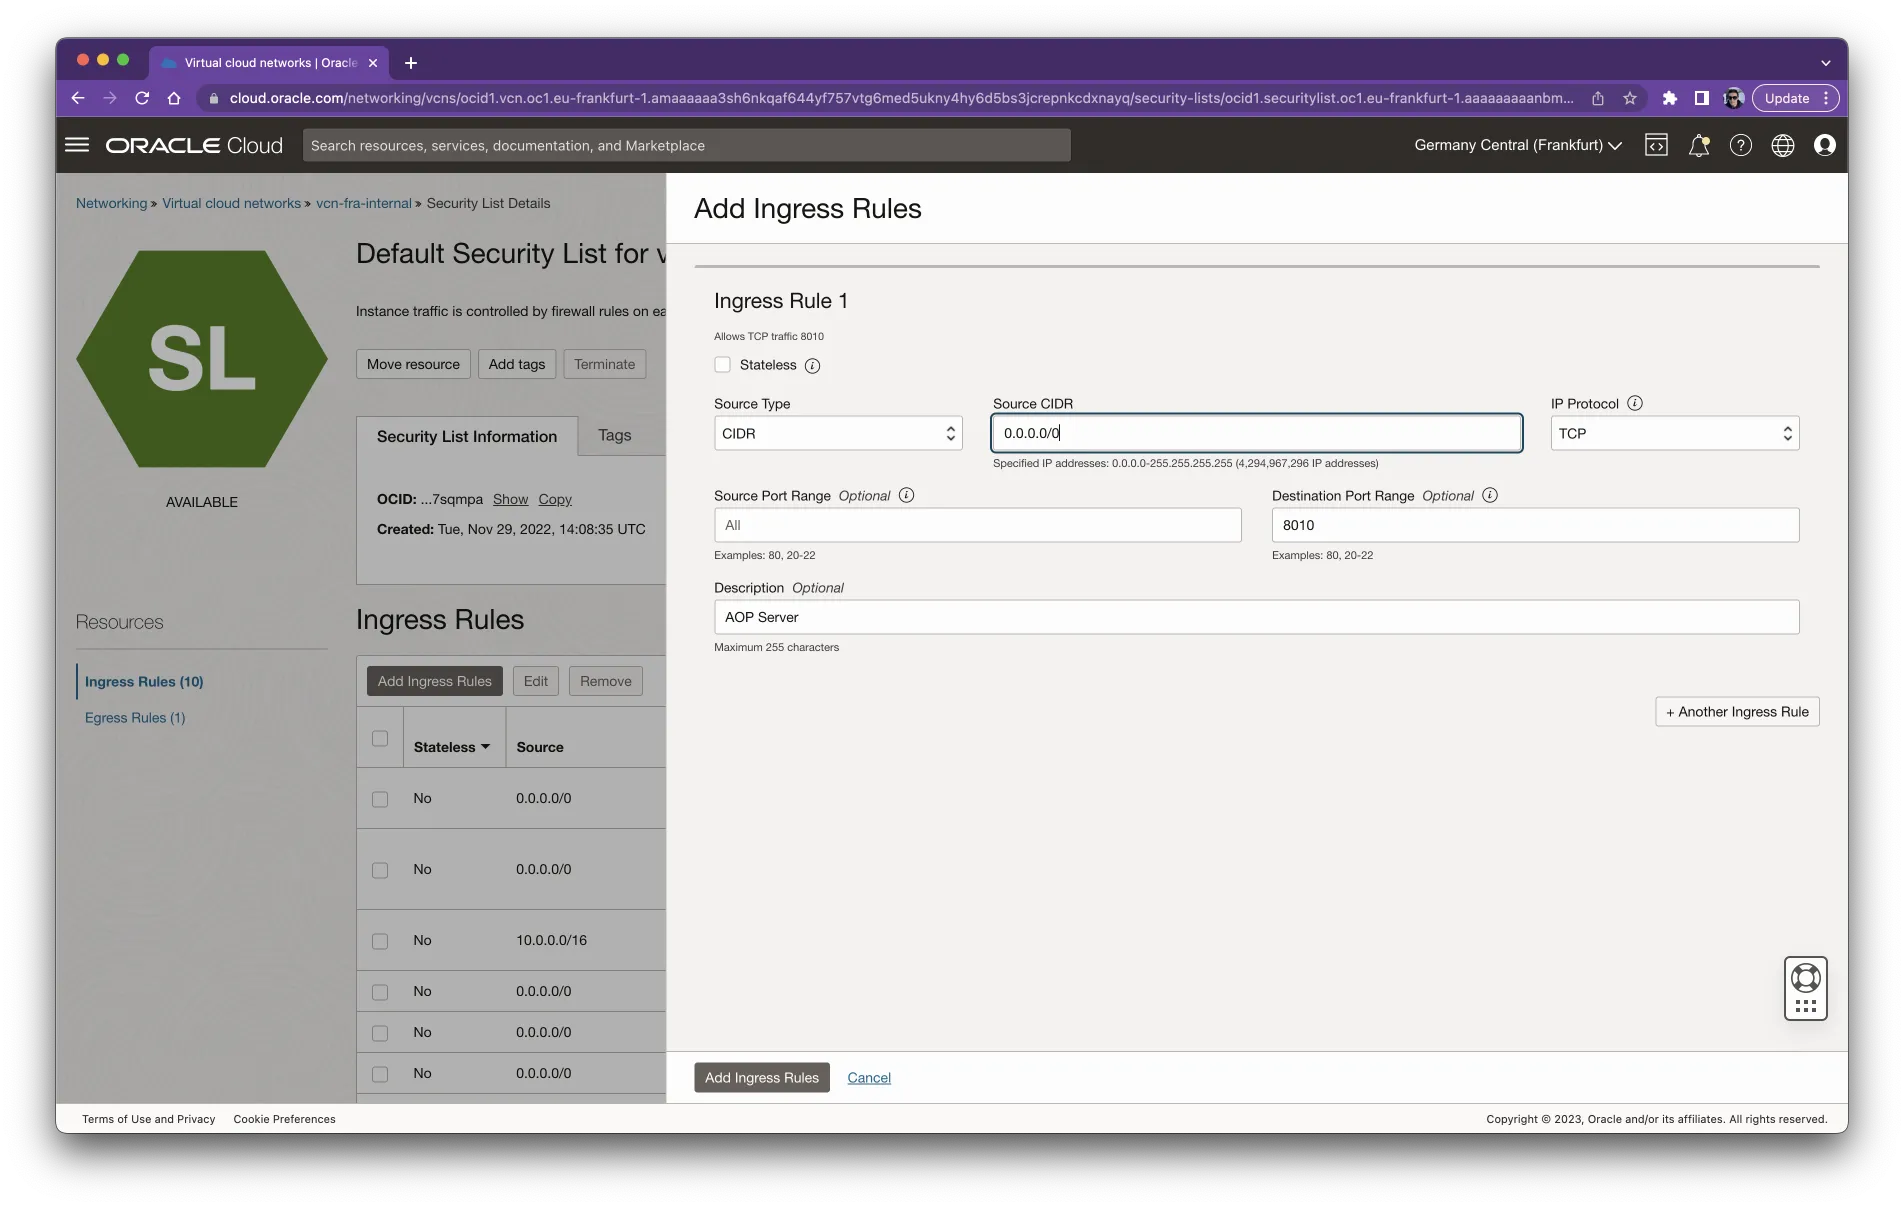Open the floating support lifebuoy widget
This screenshot has width=1904, height=1207.
(1806, 988)
